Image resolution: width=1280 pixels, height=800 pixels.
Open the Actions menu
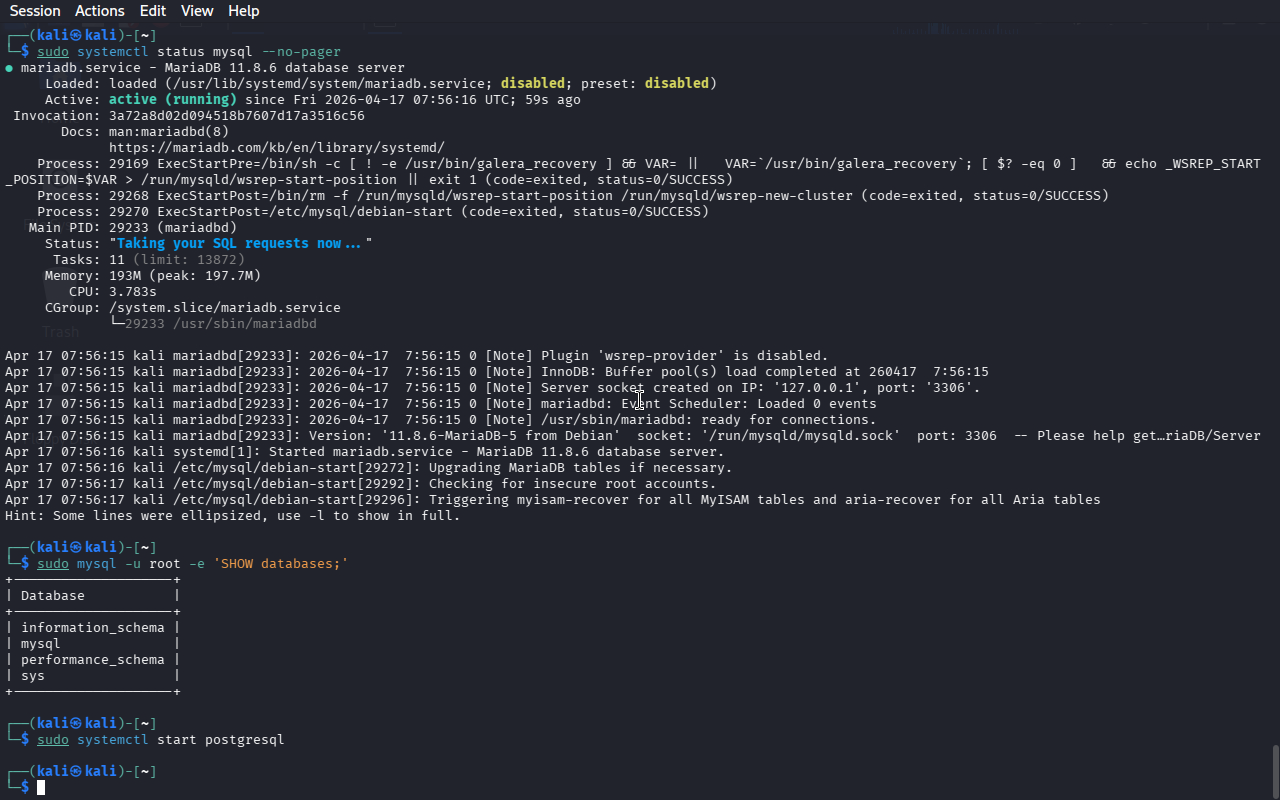[x=100, y=11]
